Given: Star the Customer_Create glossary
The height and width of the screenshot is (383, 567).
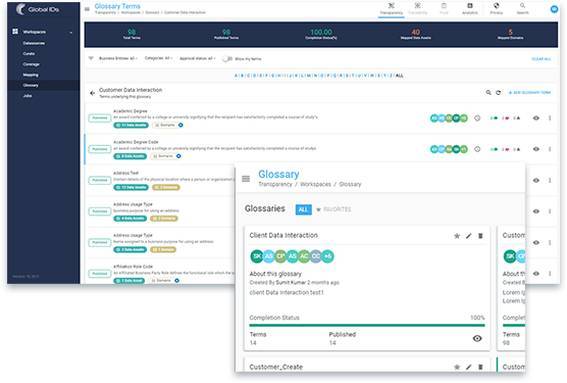Looking at the screenshot, I should (x=457, y=367).
